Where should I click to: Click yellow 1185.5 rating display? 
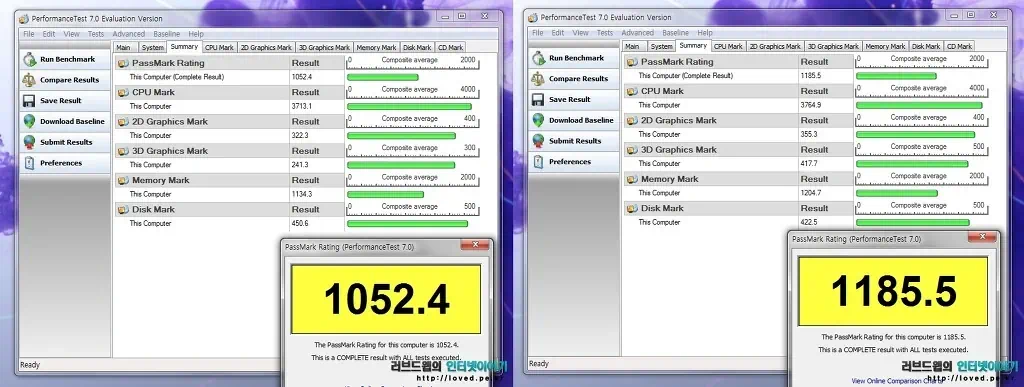tap(893, 291)
